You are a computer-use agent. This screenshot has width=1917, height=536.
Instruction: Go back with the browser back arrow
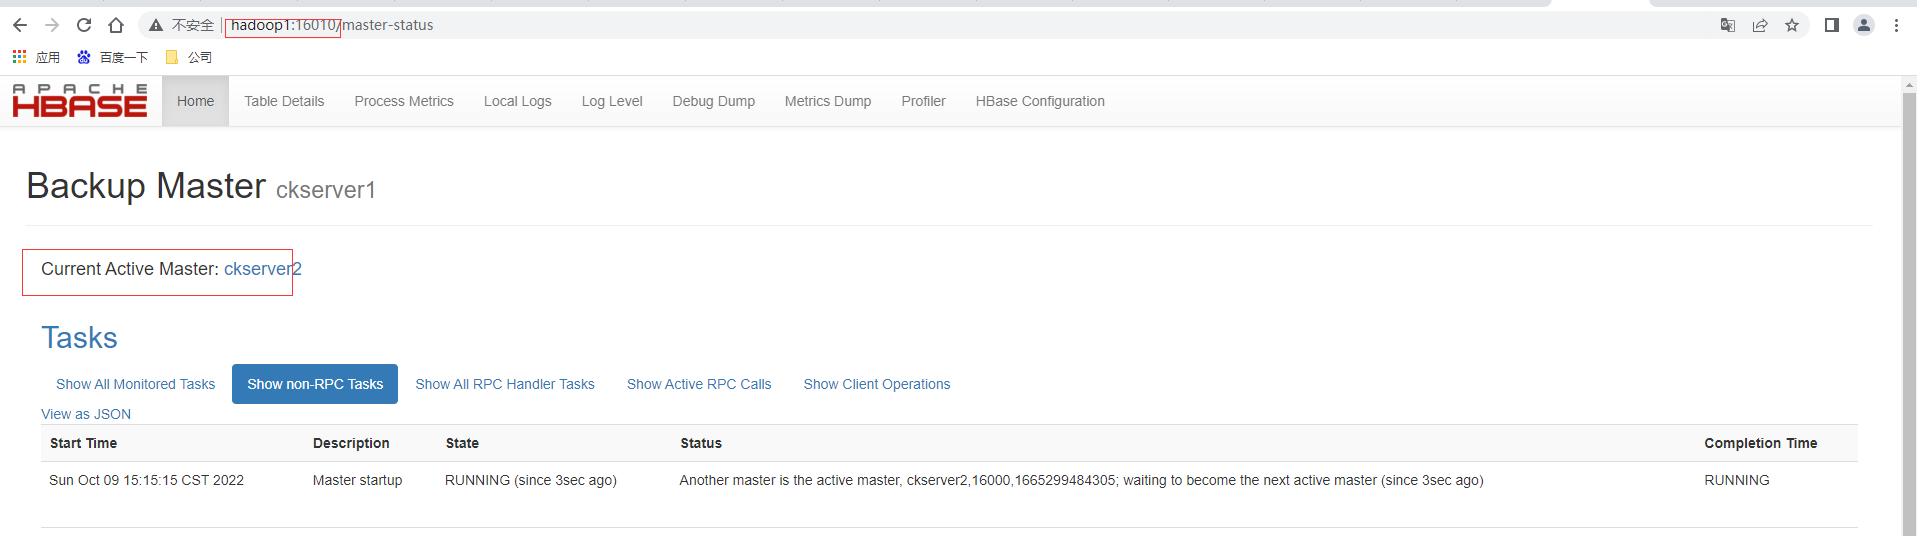pyautogui.click(x=20, y=25)
